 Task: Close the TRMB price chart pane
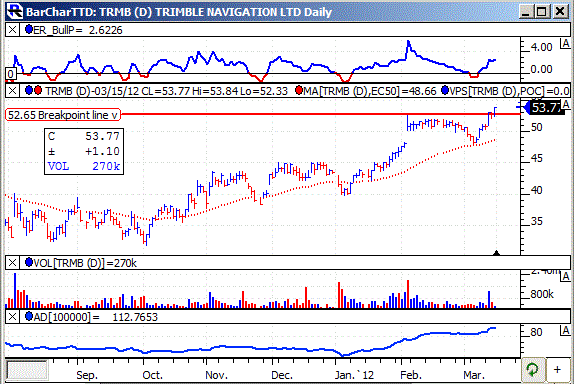[x=12, y=90]
